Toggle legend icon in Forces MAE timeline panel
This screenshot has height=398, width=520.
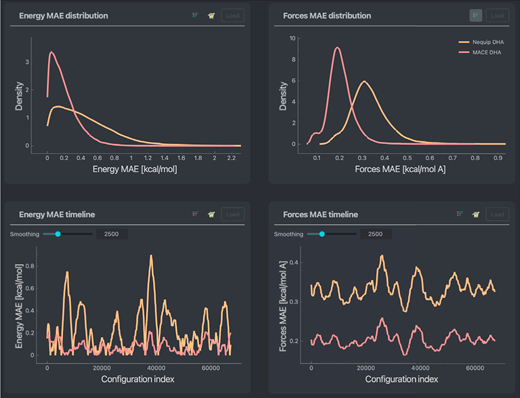460,214
